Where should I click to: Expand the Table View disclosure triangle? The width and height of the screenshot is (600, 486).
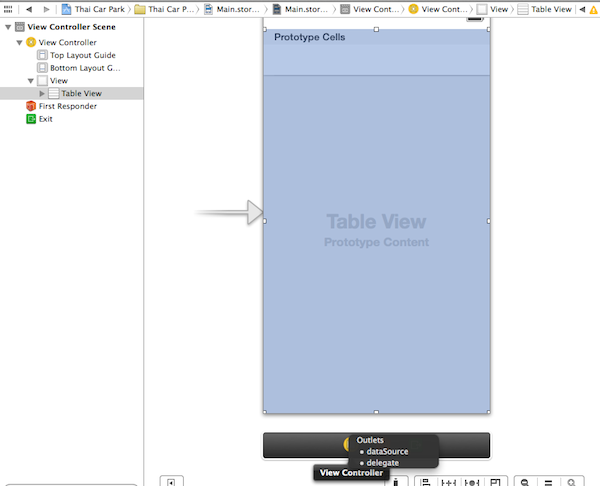(x=42, y=93)
